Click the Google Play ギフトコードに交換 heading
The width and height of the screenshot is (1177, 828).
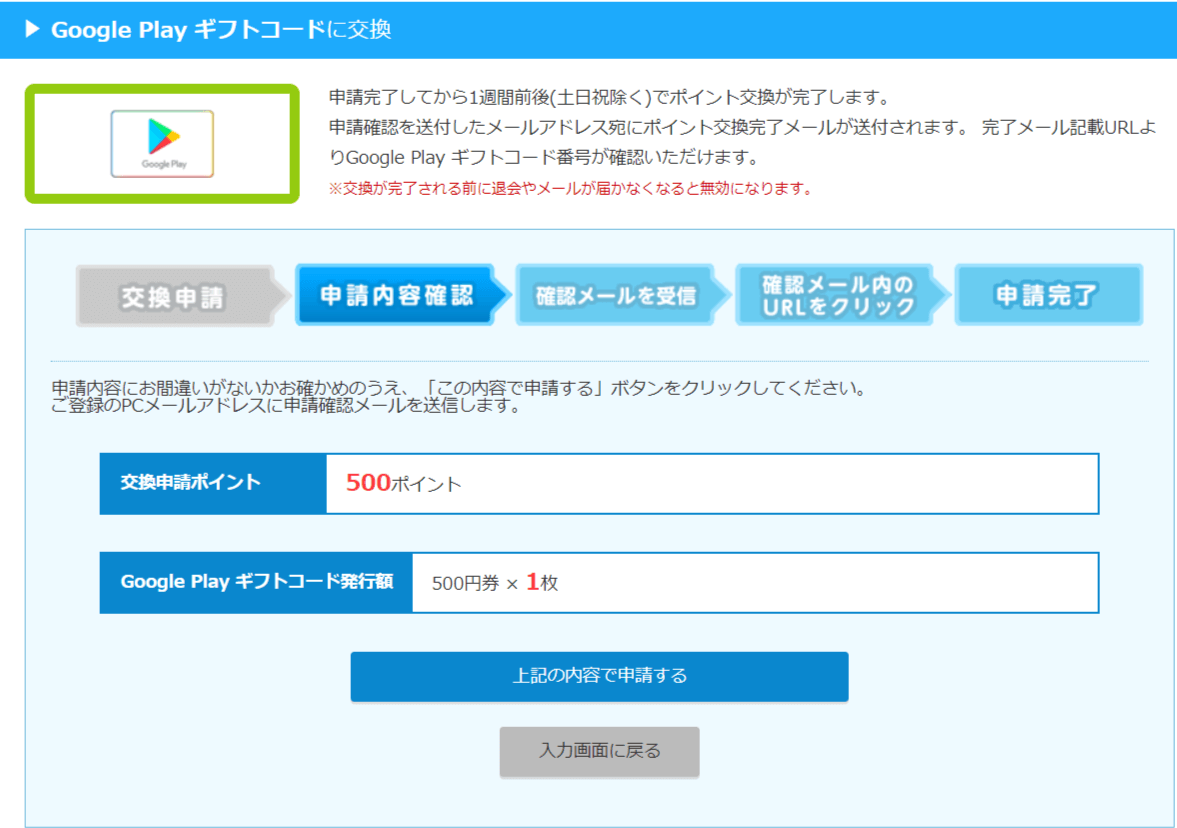click(x=221, y=29)
